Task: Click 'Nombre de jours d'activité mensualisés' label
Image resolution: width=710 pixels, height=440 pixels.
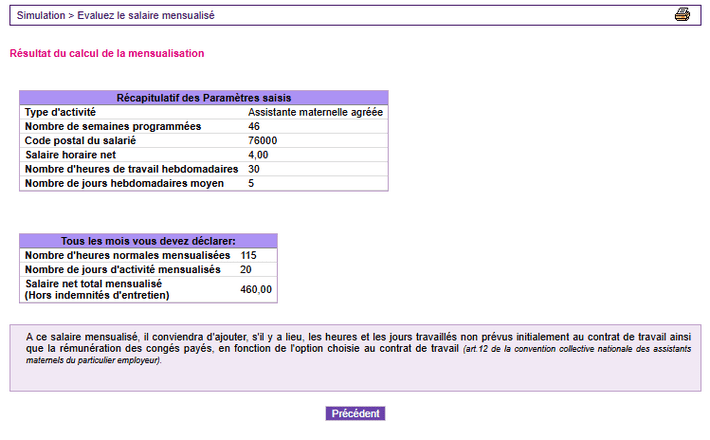Action: (122, 269)
